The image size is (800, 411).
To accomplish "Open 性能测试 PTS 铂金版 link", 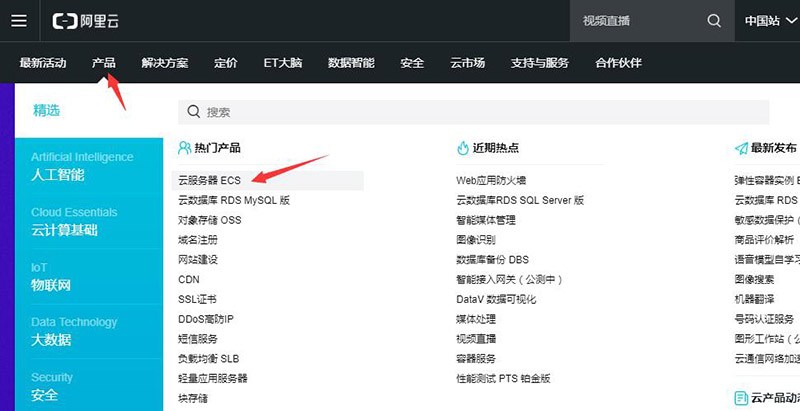I will tap(503, 378).
